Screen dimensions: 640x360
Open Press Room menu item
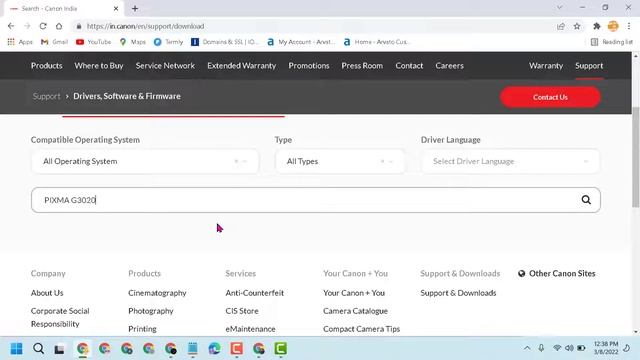pos(362,65)
